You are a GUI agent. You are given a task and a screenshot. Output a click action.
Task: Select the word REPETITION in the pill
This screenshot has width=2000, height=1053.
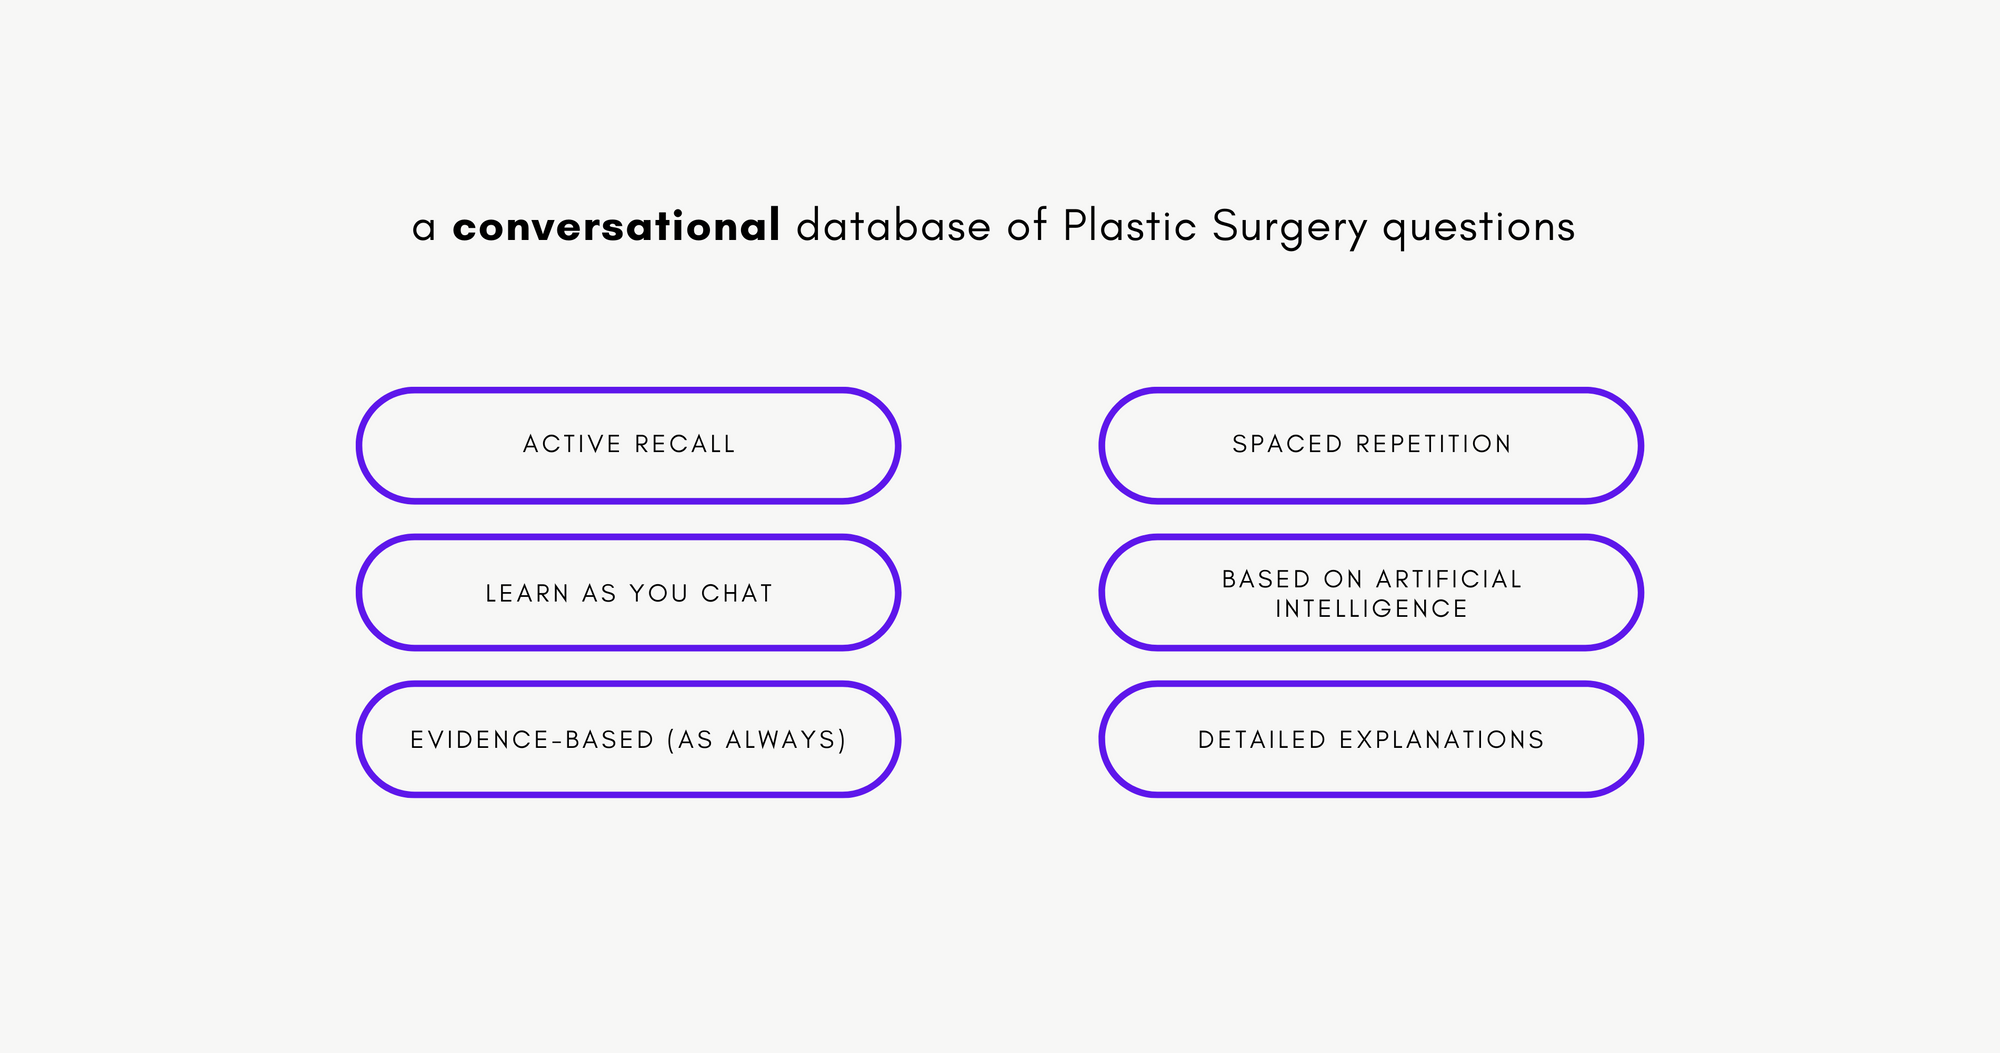(x=1434, y=444)
